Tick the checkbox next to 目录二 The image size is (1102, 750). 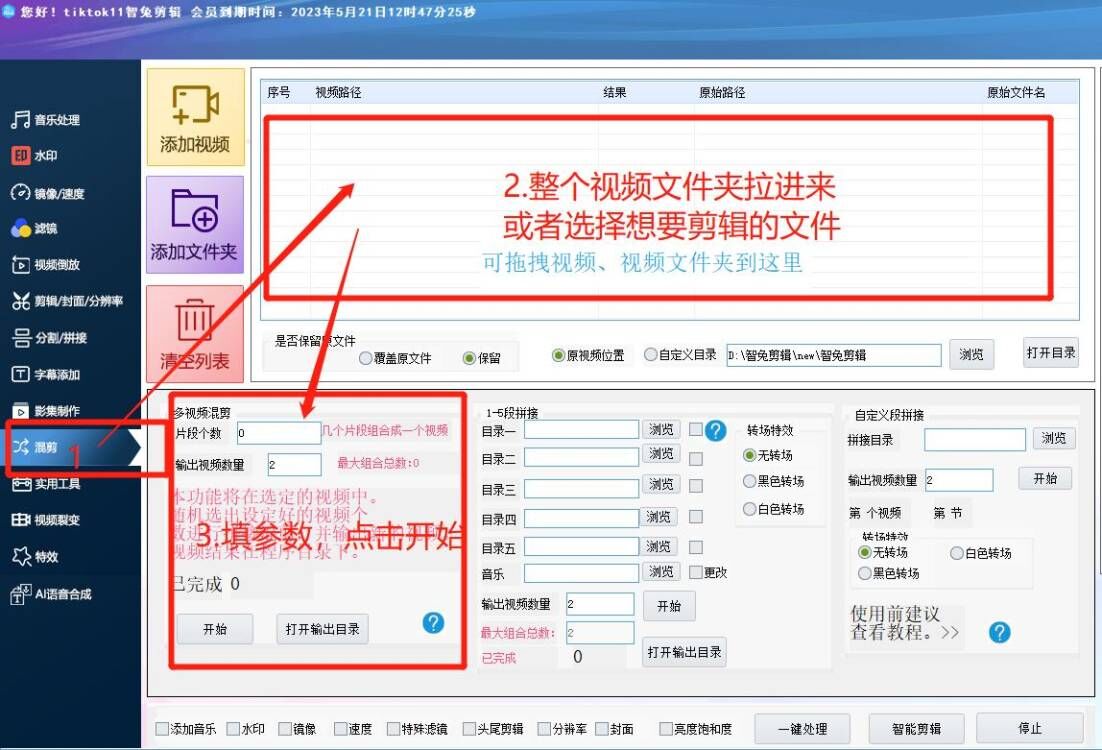pyautogui.click(x=696, y=458)
